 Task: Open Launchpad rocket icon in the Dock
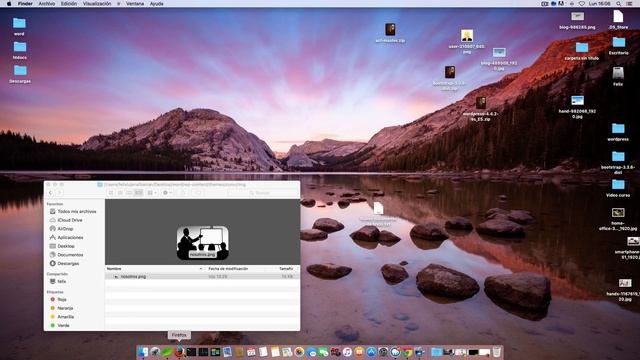(155, 352)
